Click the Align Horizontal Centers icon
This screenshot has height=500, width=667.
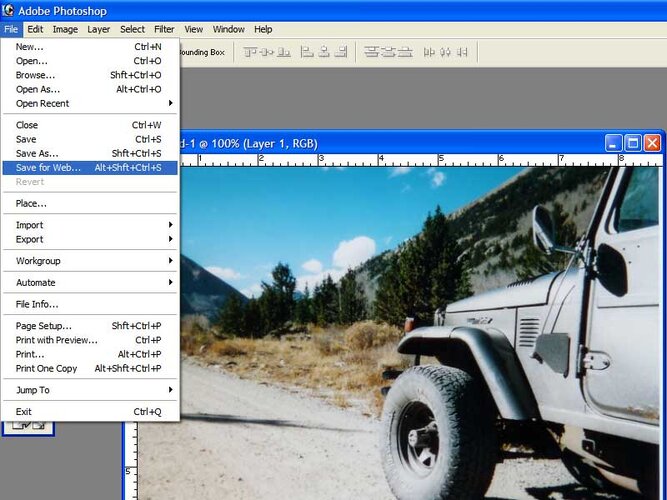(324, 52)
